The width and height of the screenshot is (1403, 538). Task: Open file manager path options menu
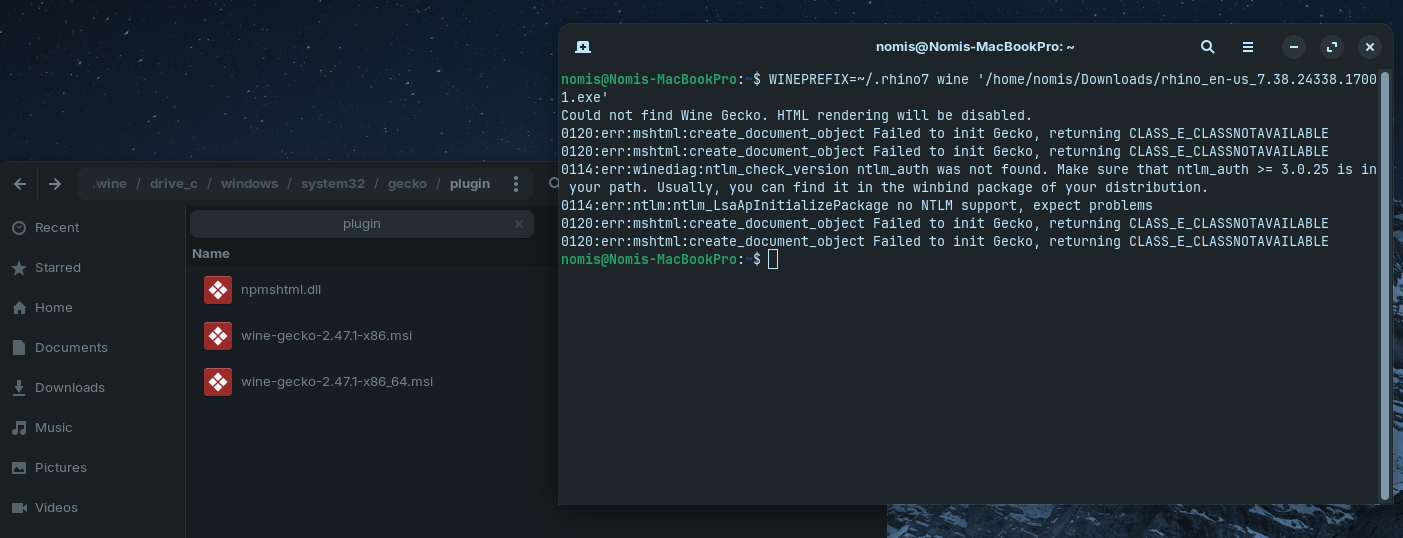[516, 184]
